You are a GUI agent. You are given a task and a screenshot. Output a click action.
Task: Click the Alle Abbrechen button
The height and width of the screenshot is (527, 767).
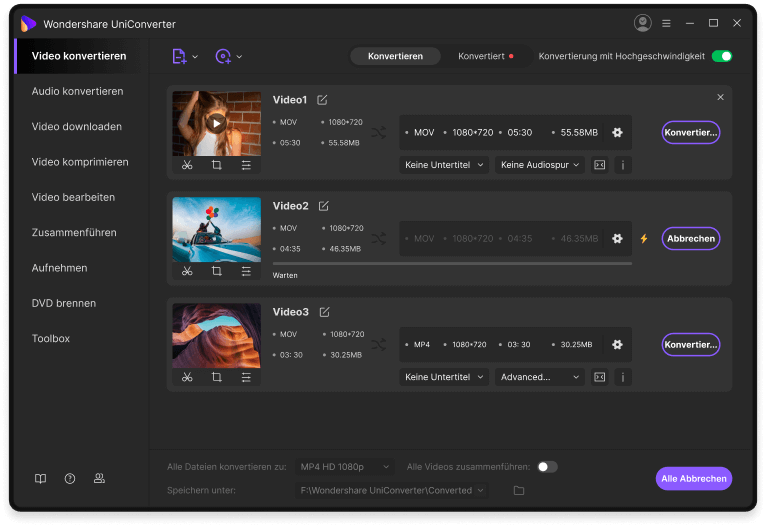(694, 478)
